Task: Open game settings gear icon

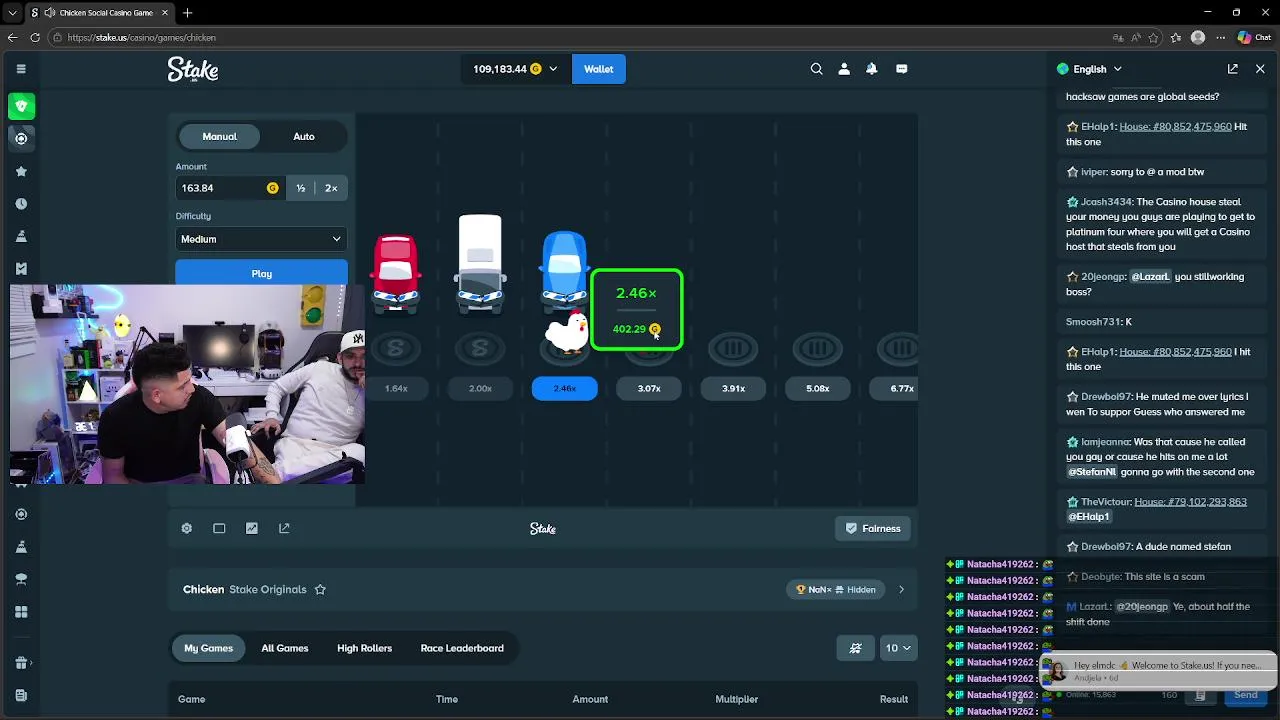Action: click(187, 528)
